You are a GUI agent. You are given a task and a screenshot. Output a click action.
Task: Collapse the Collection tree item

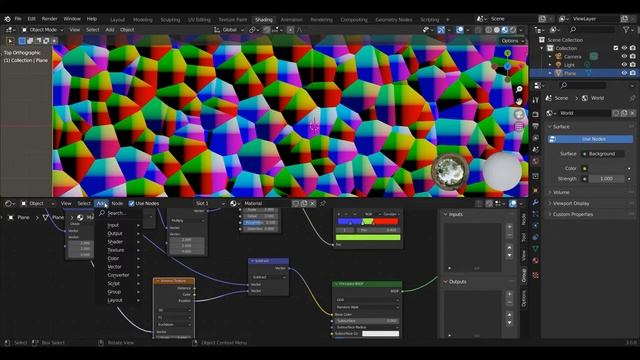pos(542,48)
